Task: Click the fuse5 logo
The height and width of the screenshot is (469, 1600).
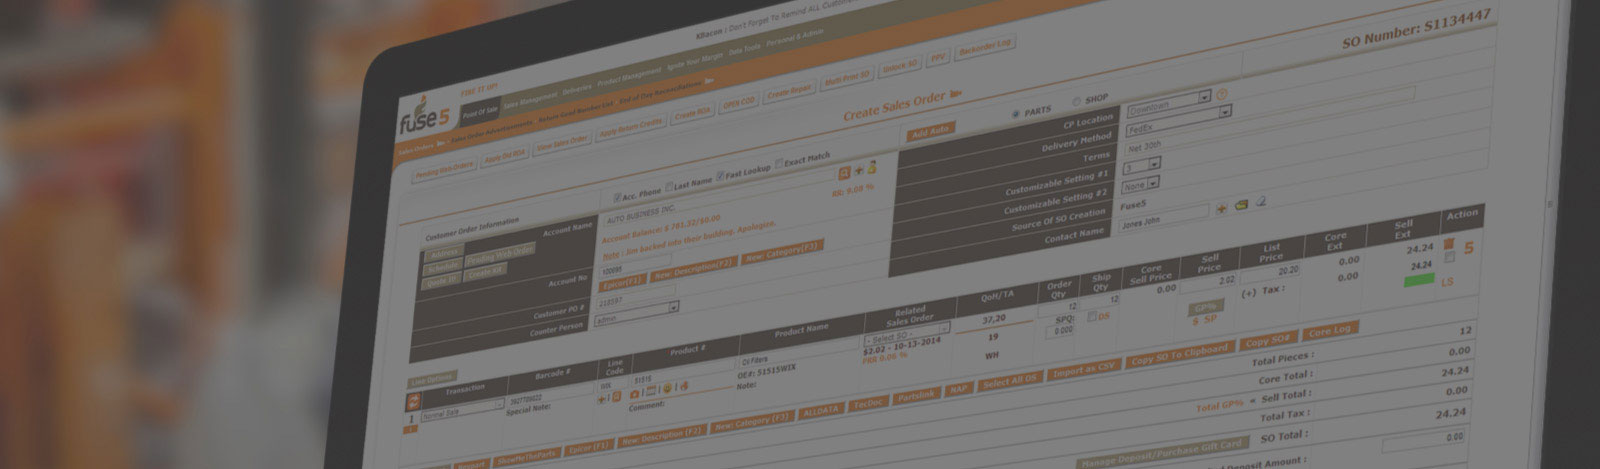Action: (x=424, y=113)
